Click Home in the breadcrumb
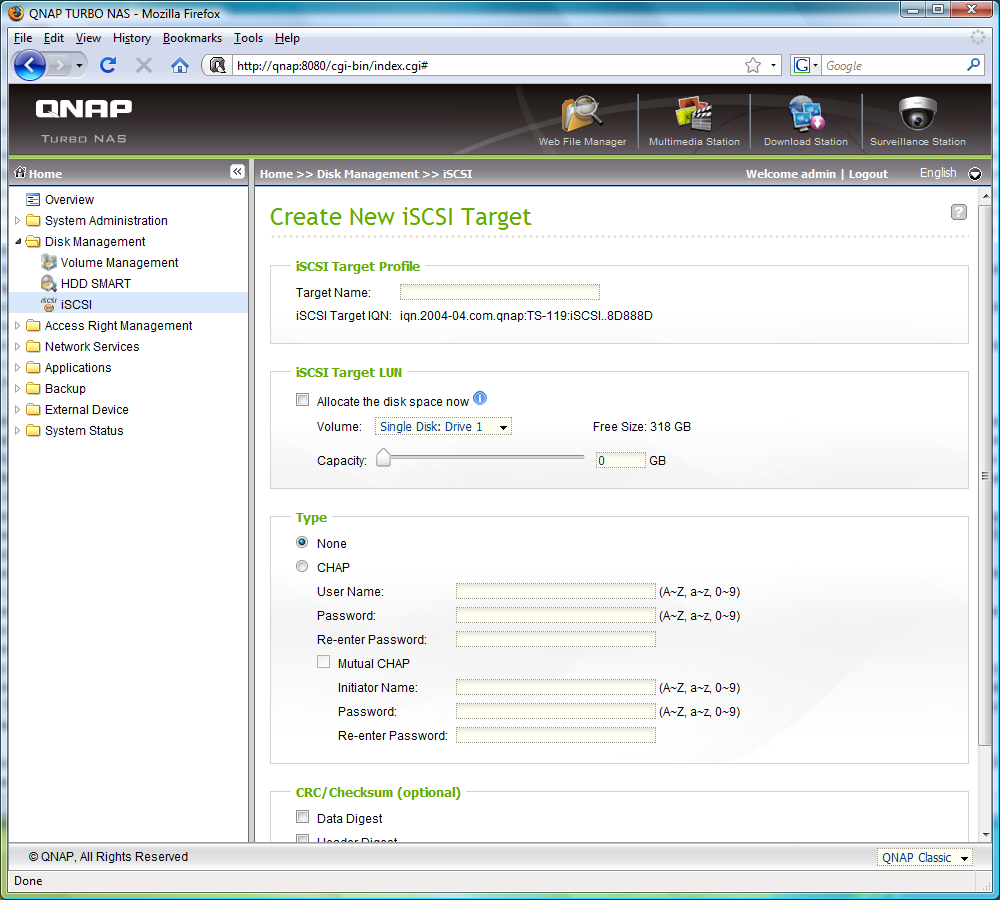The width and height of the screenshot is (1000, 900). coord(276,174)
